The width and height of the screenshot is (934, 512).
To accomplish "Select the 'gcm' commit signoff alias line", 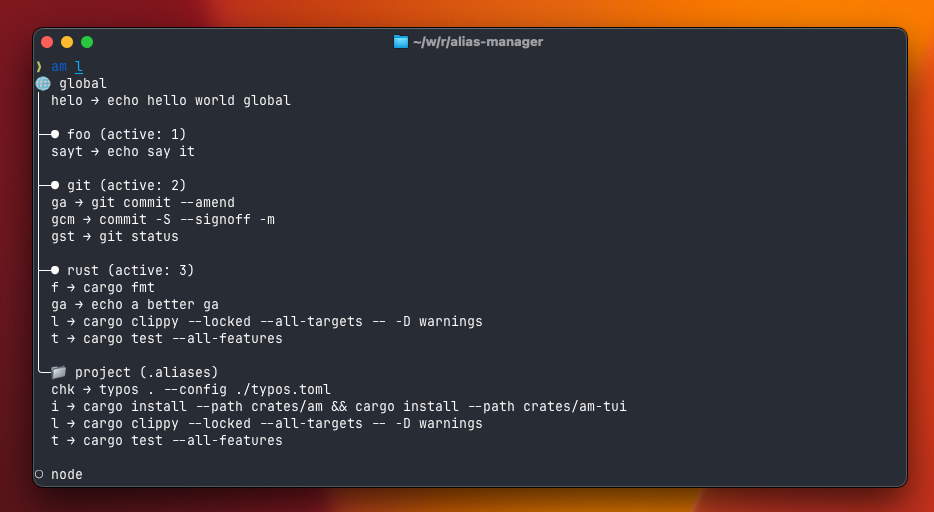I will (162, 220).
